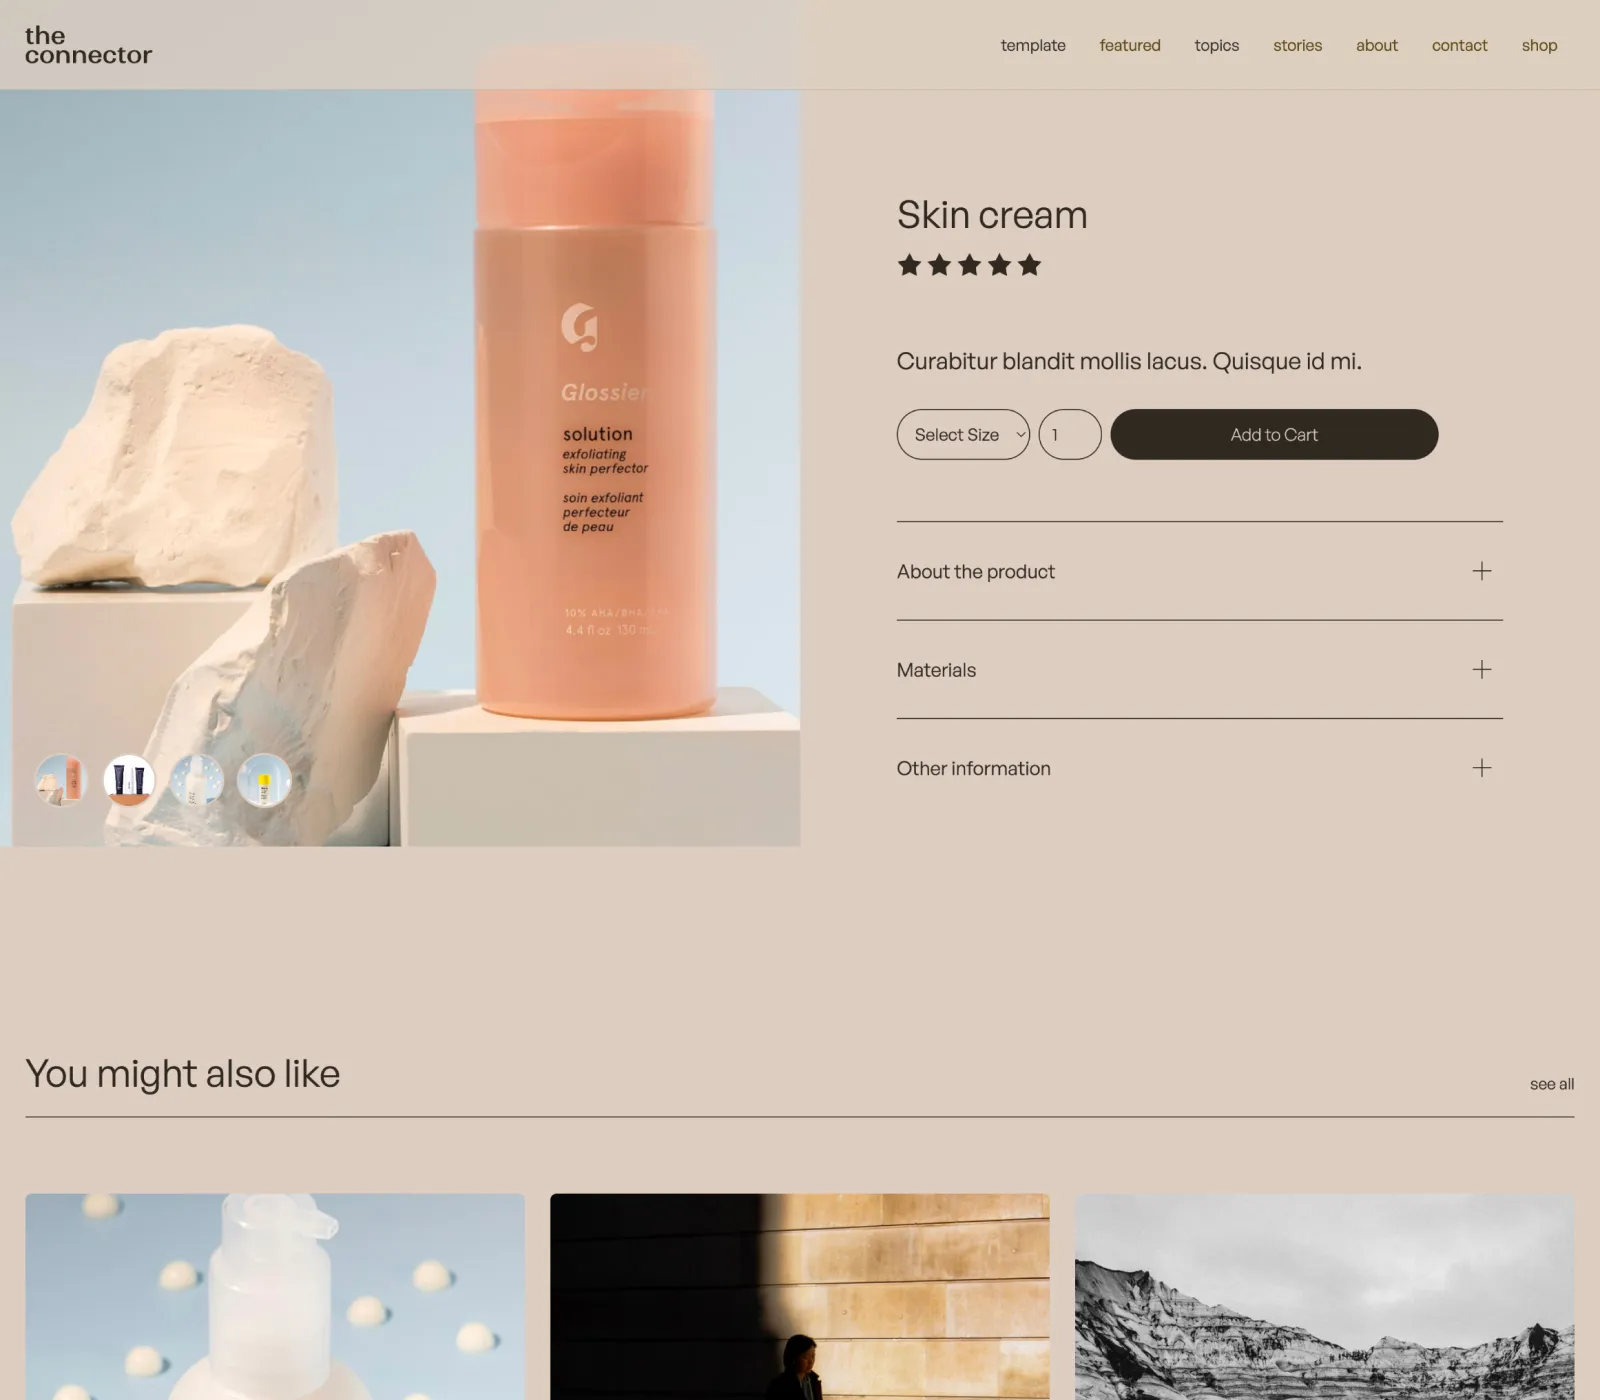Image resolution: width=1600 pixels, height=1400 pixels.
Task: Open the clear pump bottle product card
Action: pyautogui.click(x=275, y=1296)
